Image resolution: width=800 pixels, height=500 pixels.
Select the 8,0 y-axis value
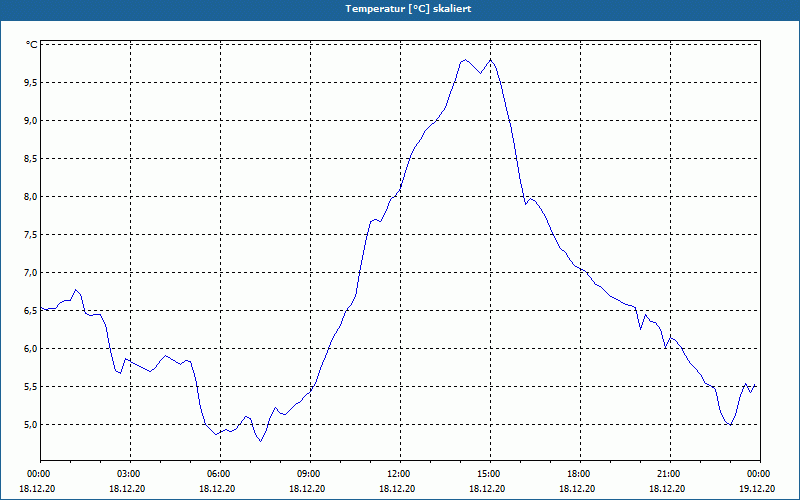pyautogui.click(x=30, y=197)
